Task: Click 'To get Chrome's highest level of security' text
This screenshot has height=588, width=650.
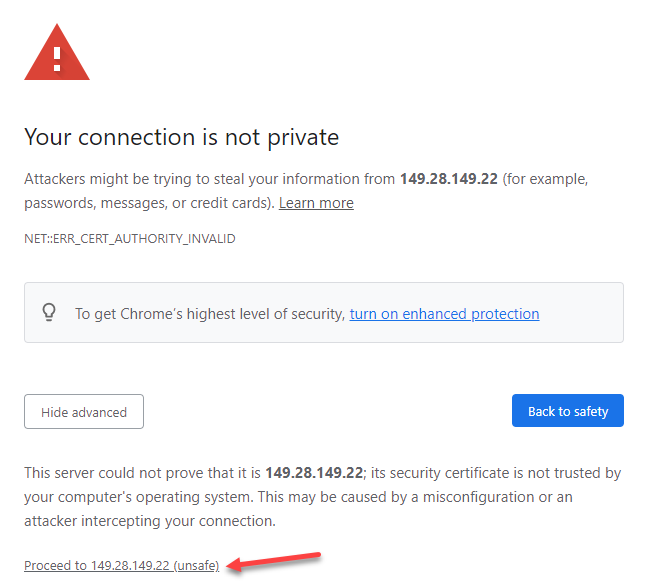Action: pos(210,314)
